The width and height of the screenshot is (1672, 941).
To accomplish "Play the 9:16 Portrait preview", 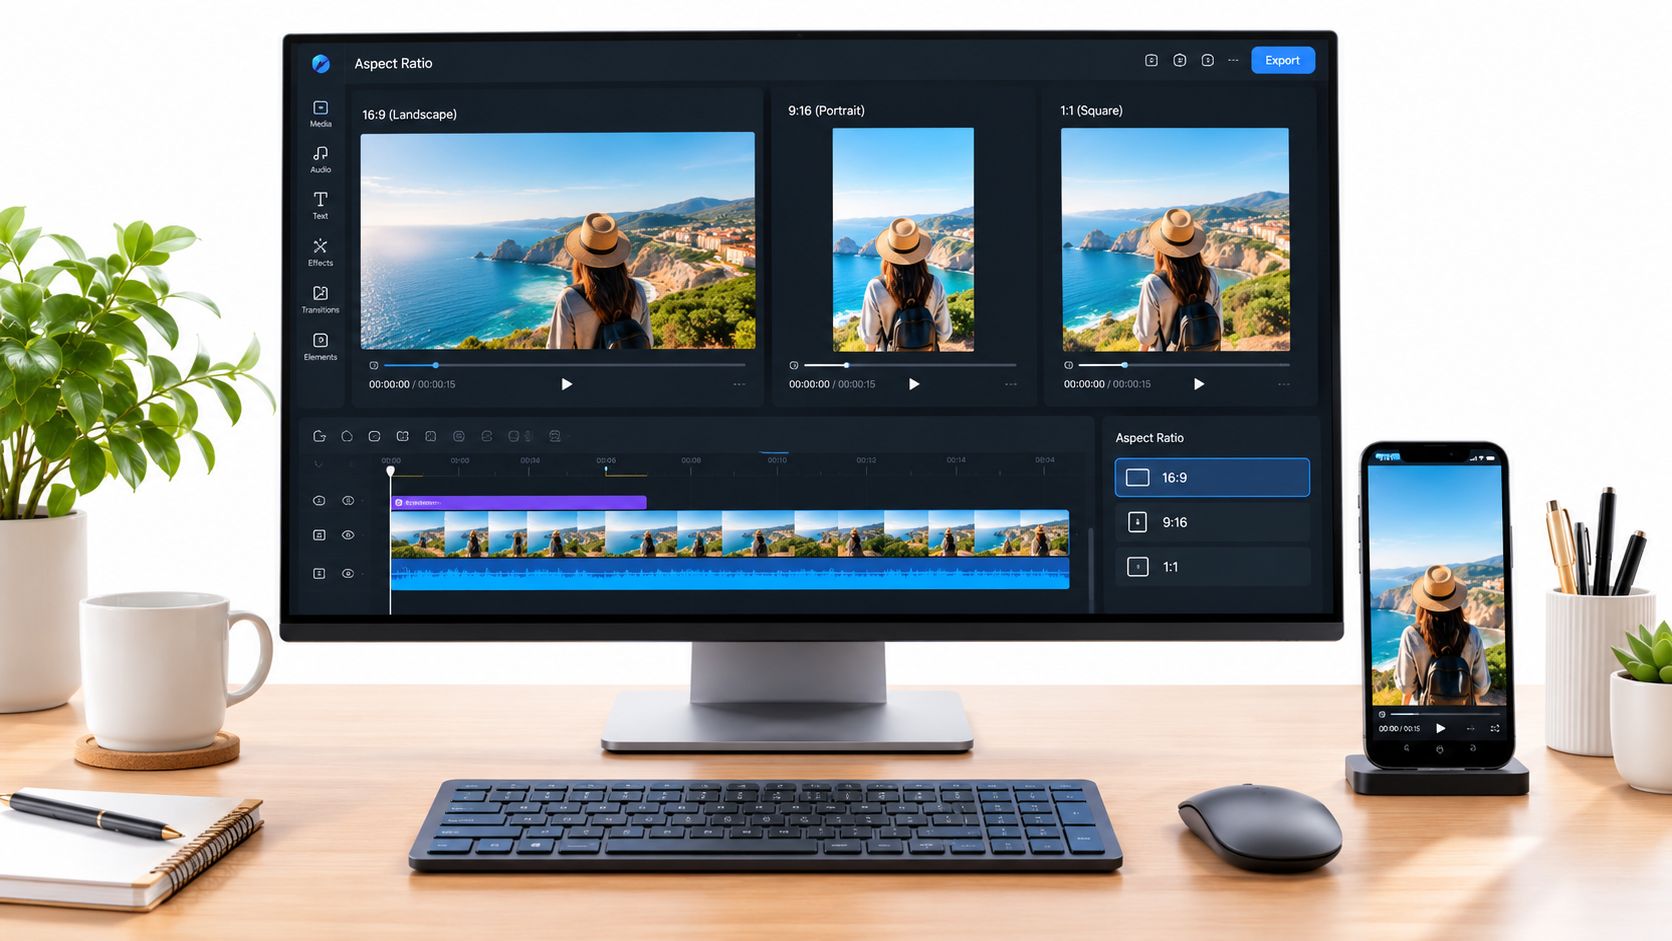I will pyautogui.click(x=914, y=384).
